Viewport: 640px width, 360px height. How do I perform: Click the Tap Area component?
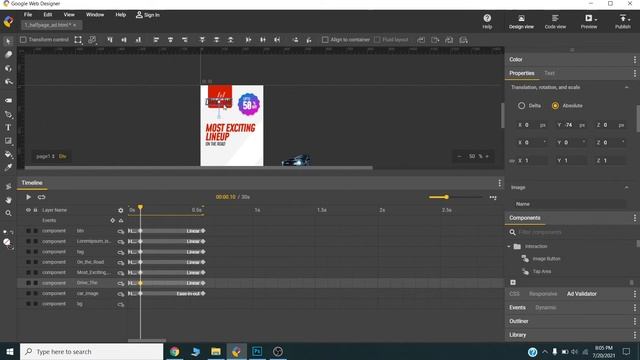coord(542,271)
